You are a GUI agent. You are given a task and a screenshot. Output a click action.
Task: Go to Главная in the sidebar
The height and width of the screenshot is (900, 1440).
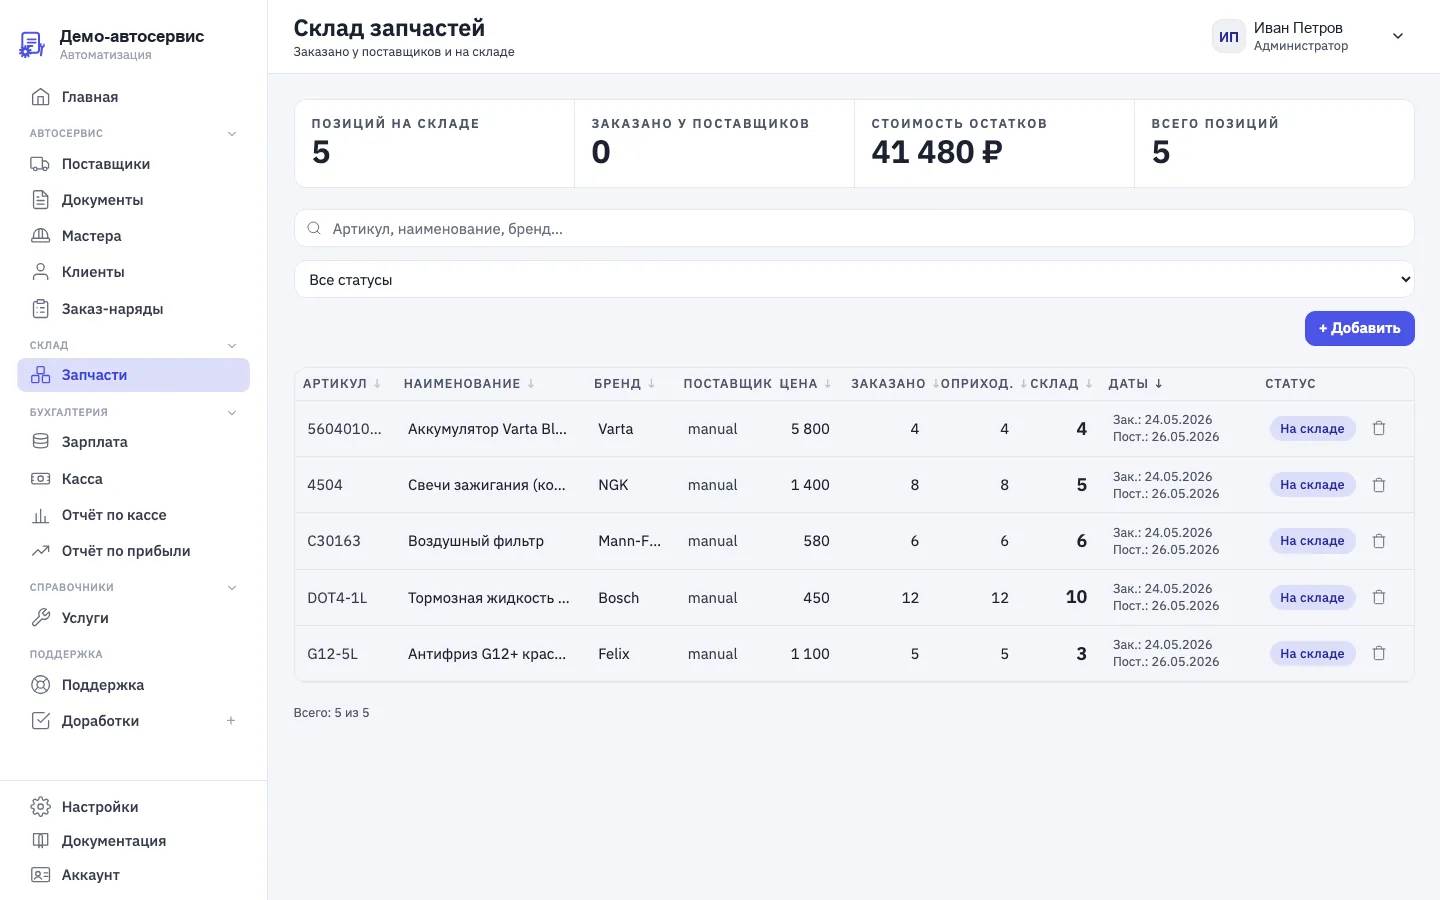pos(134,97)
